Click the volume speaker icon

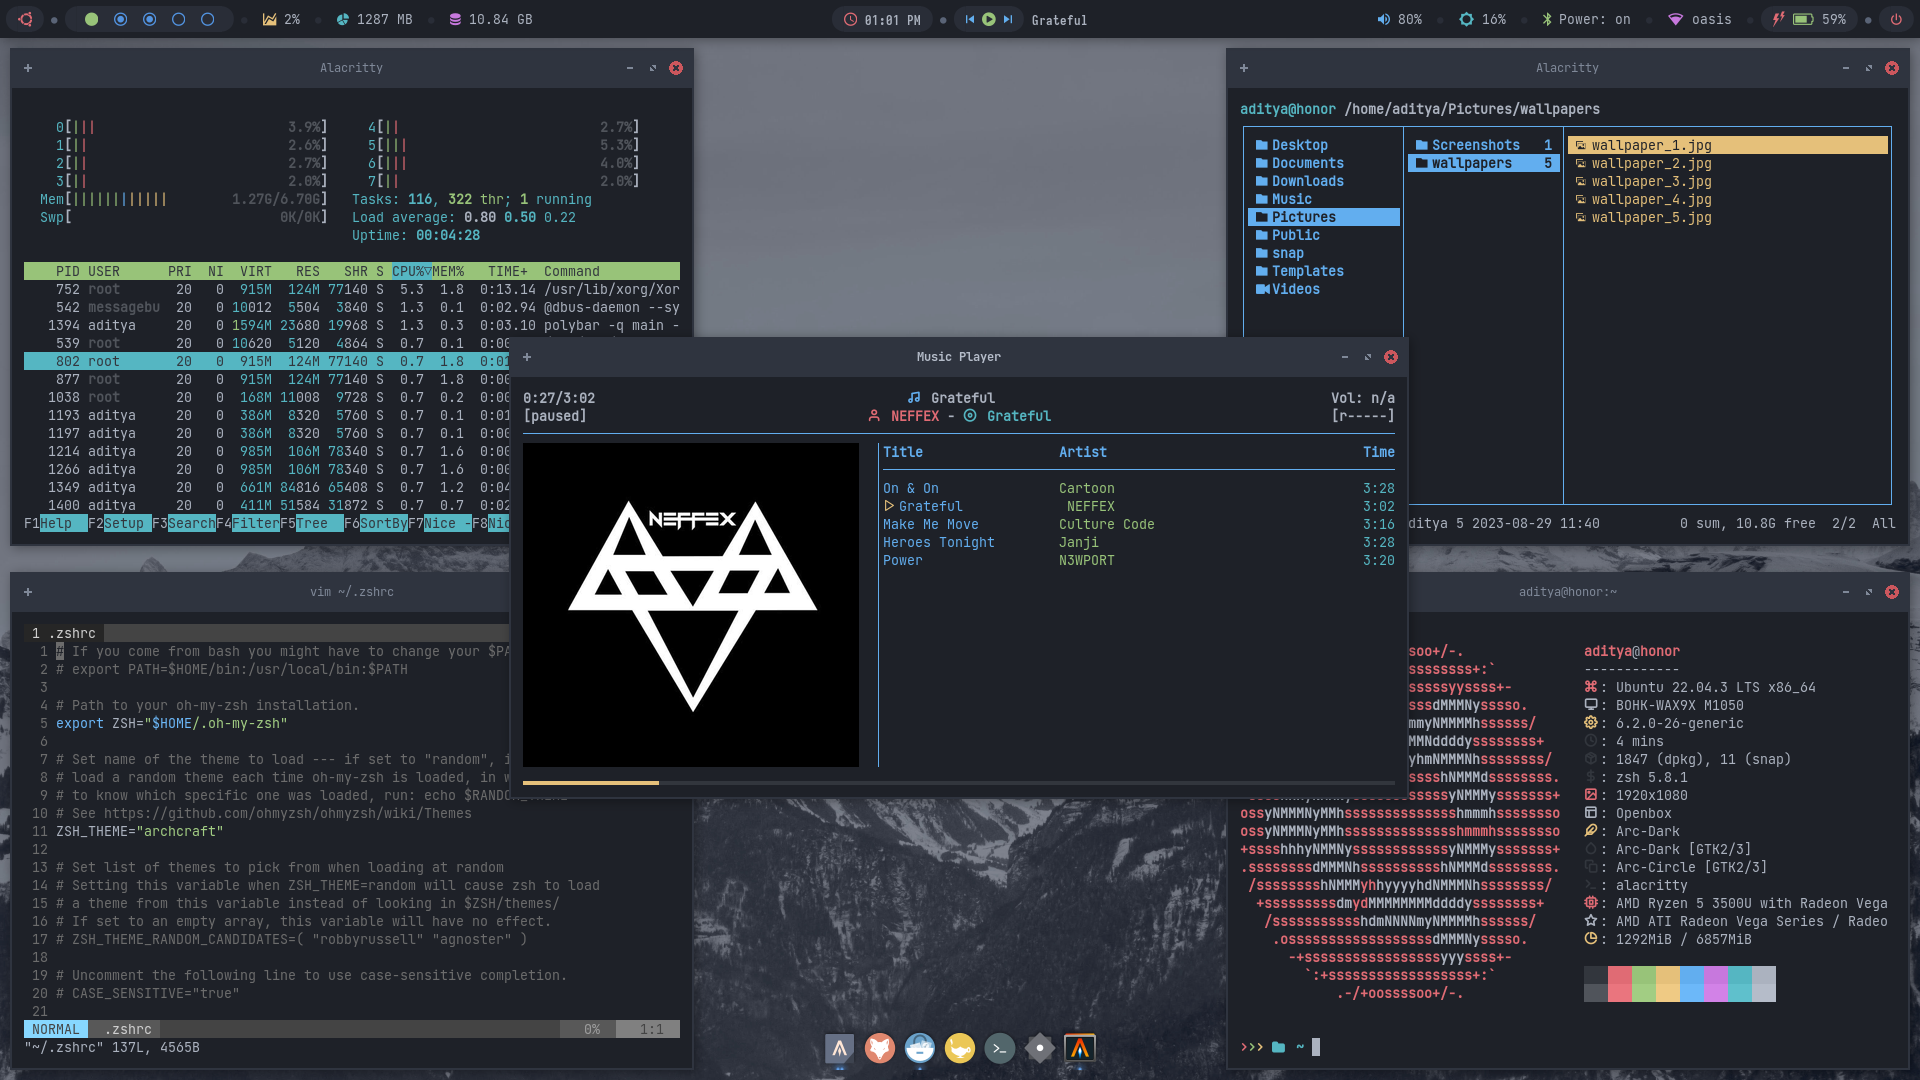1383,19
